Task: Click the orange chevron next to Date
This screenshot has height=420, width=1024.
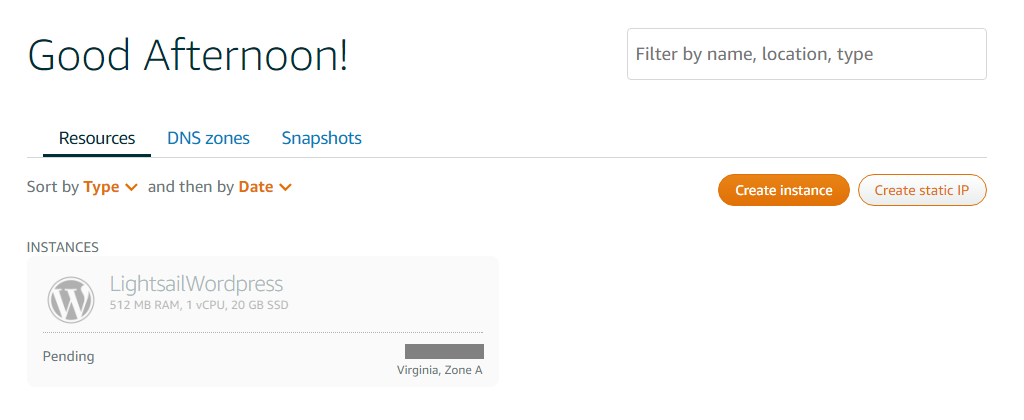Action: tap(285, 187)
